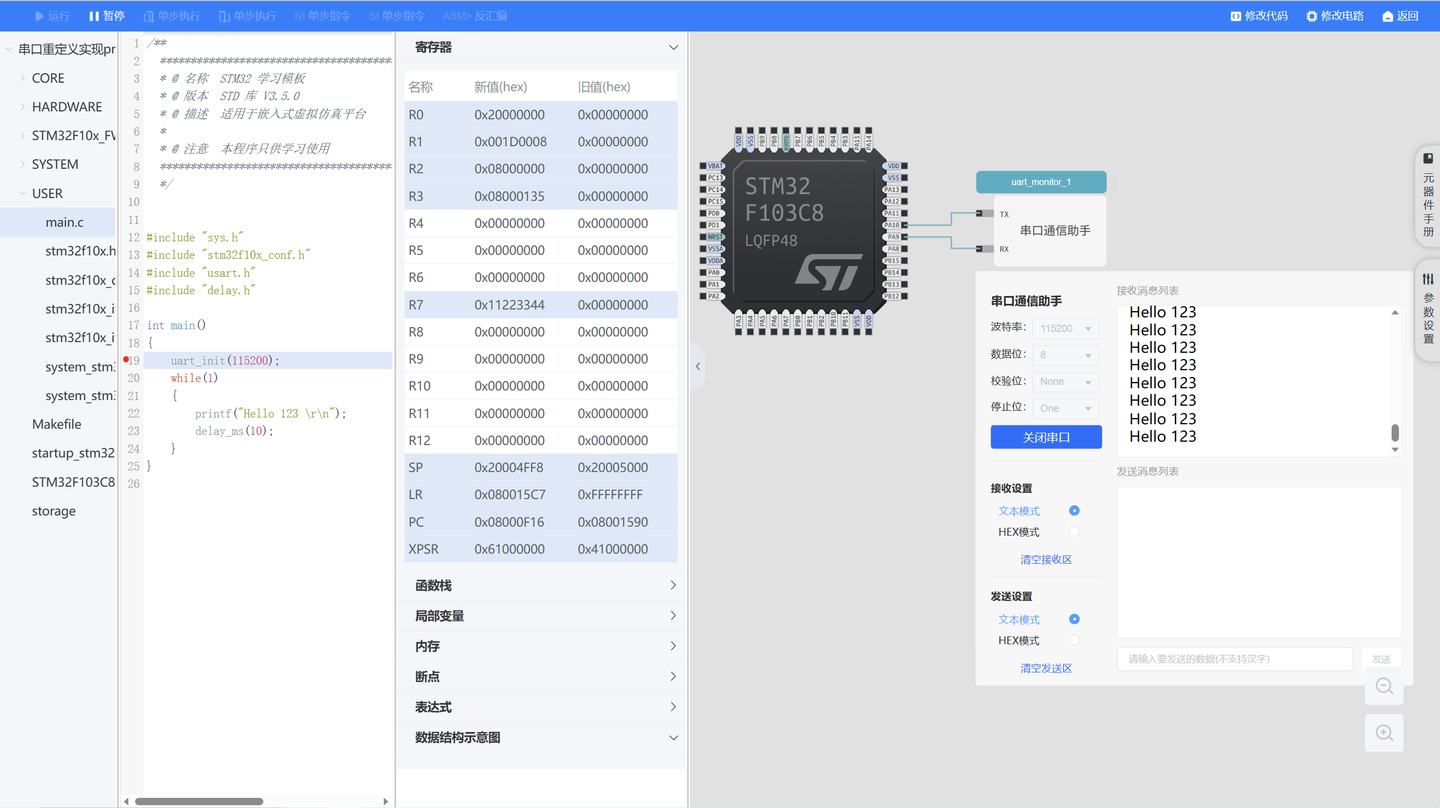Open the 校验位 parity dropdown
1440x808 pixels.
pos(1064,381)
